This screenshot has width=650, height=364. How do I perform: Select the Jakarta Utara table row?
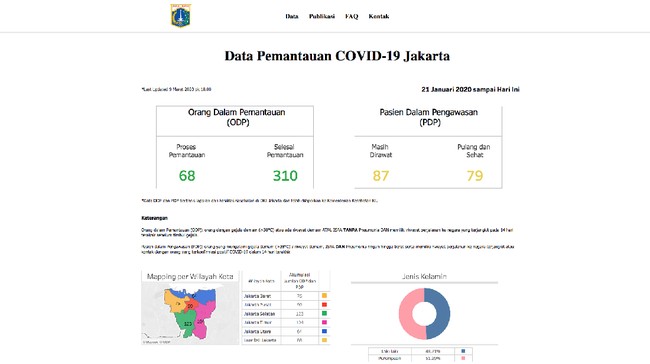click(x=286, y=332)
